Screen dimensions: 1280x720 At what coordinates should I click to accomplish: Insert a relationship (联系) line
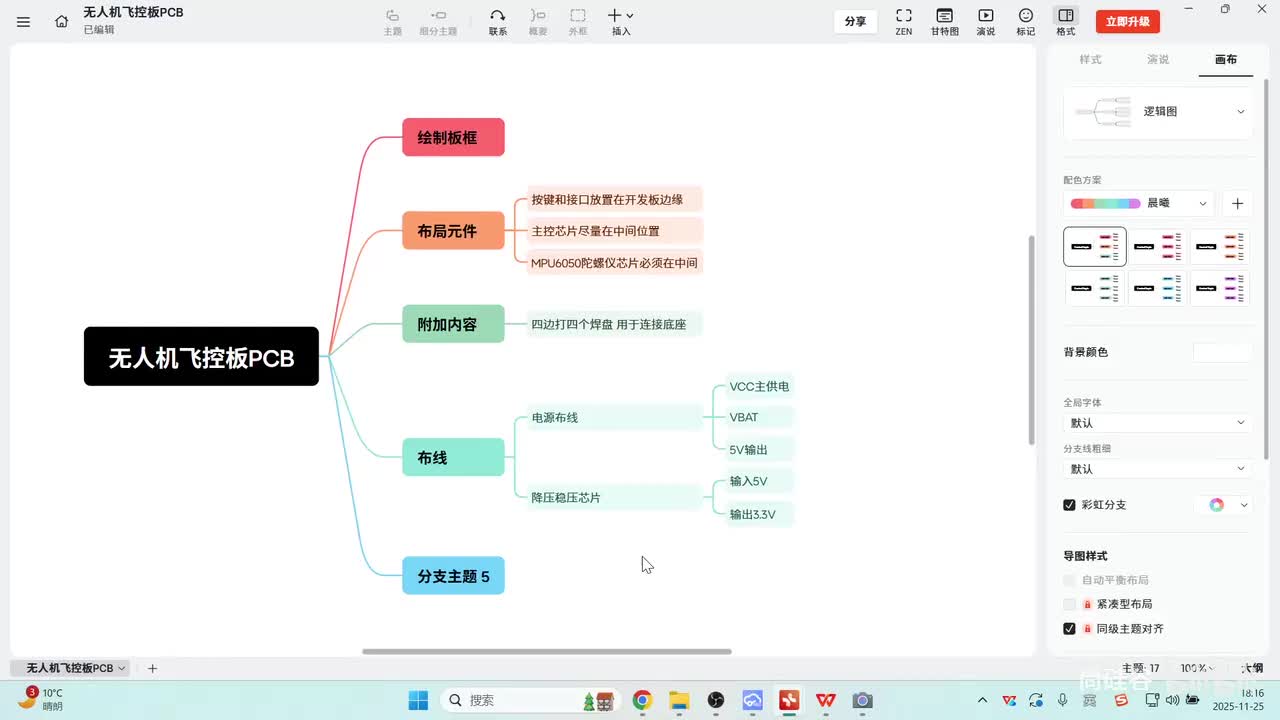point(498,21)
